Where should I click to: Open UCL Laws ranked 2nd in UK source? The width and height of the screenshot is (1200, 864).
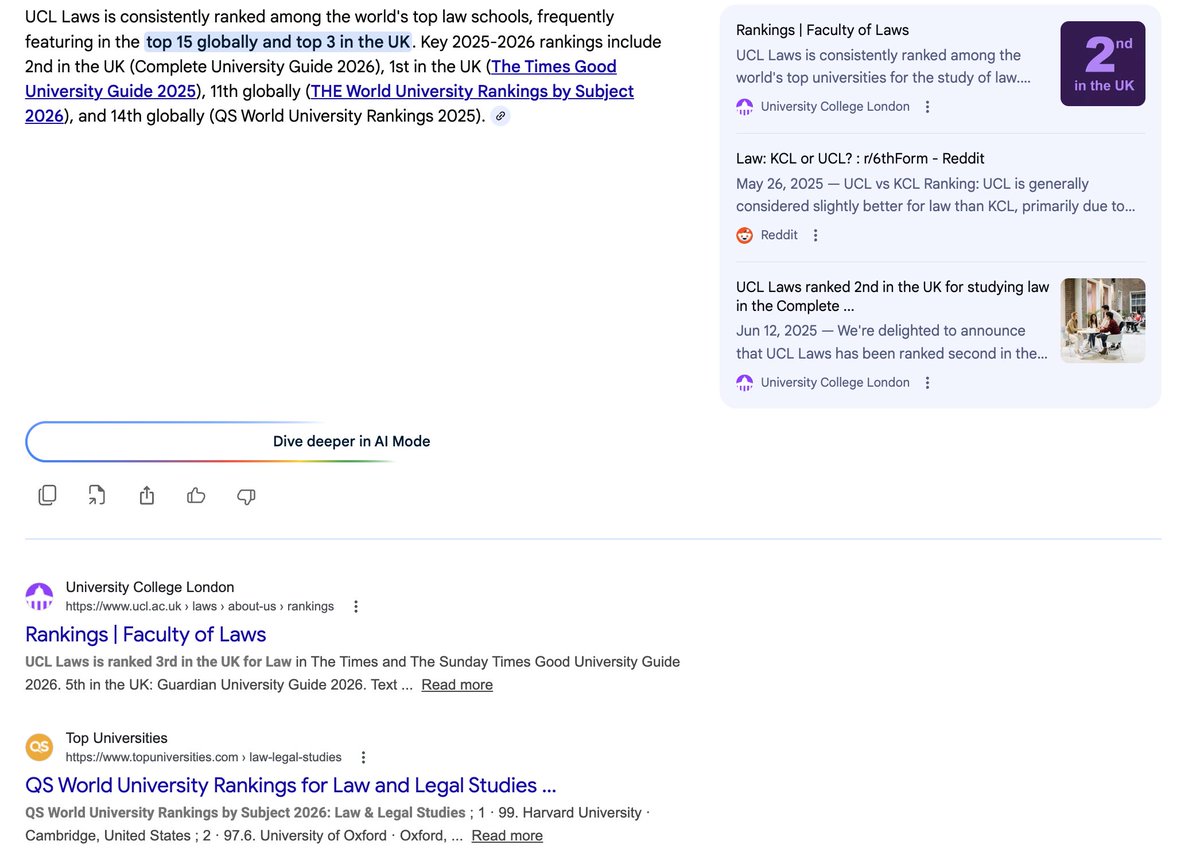pos(893,297)
